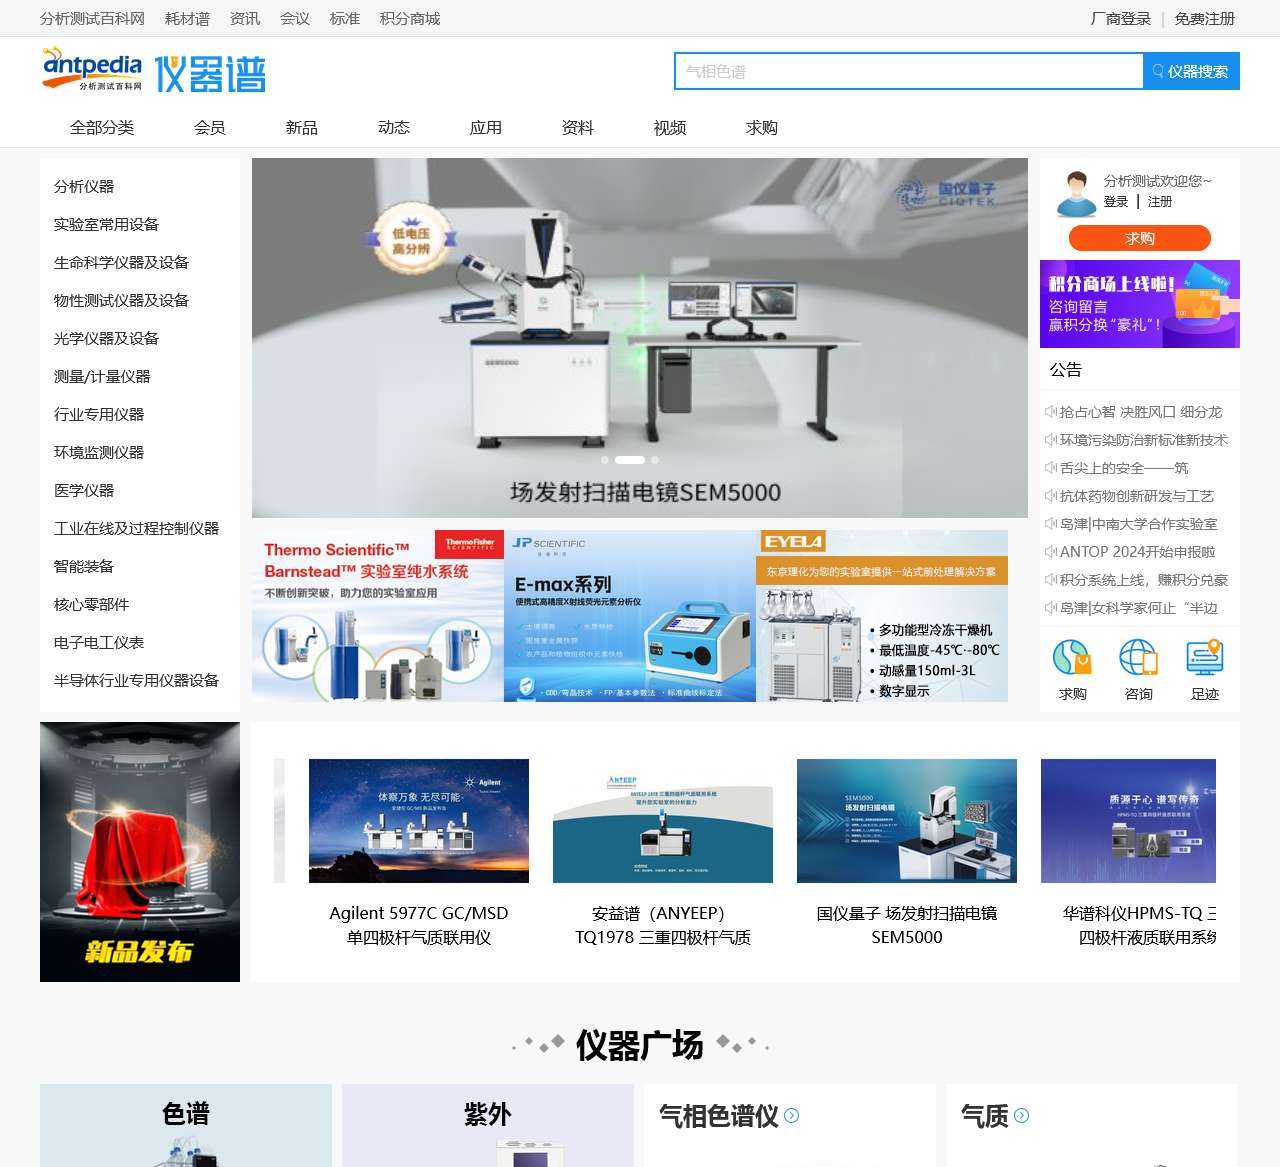
Task: Select 生命科学仪器及设备 category
Action: 121,263
